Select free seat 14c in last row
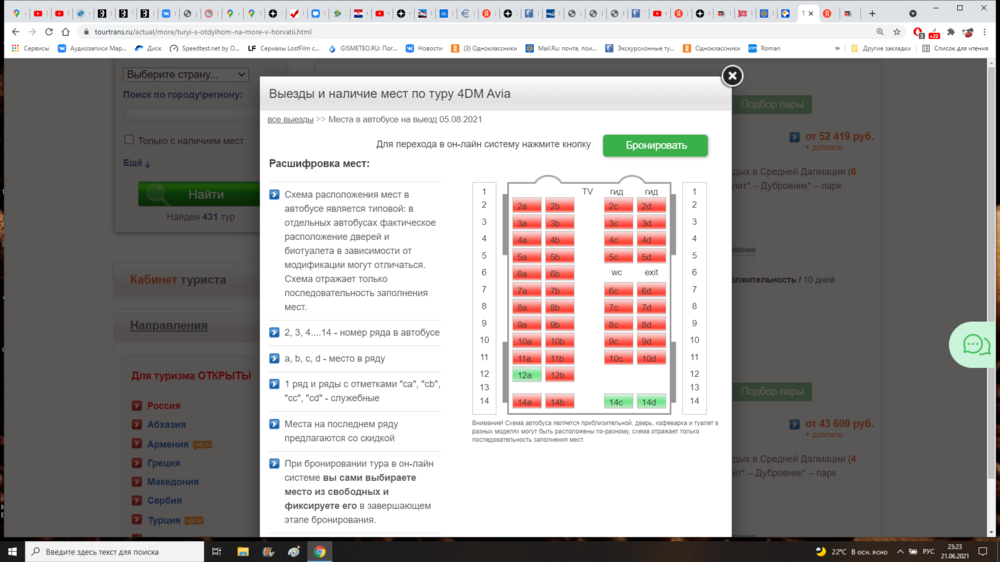This screenshot has height=562, width=1000. 618,402
